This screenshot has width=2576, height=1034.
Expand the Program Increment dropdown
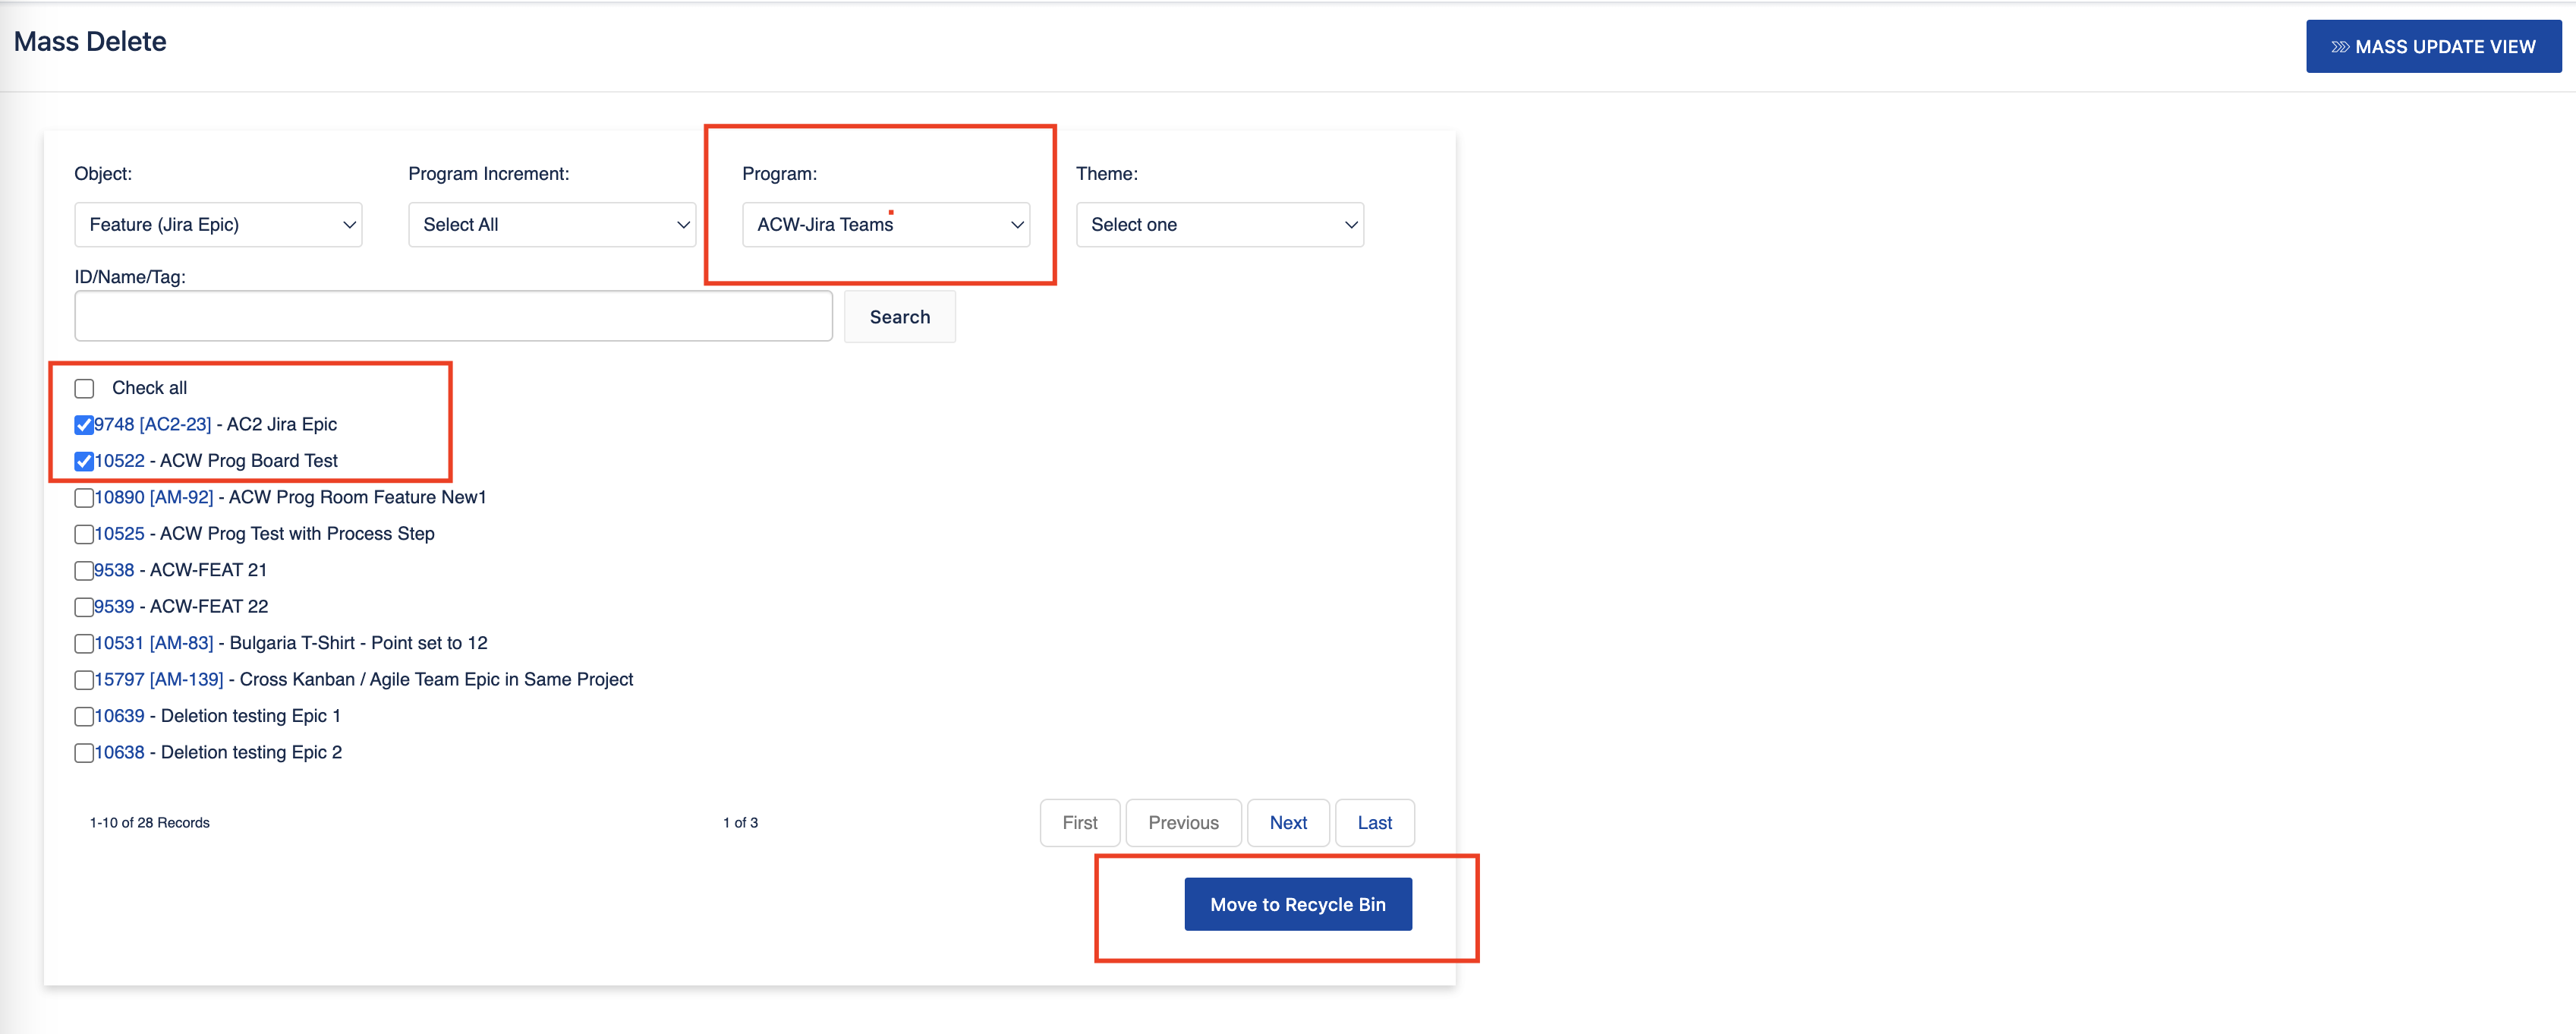pos(551,225)
